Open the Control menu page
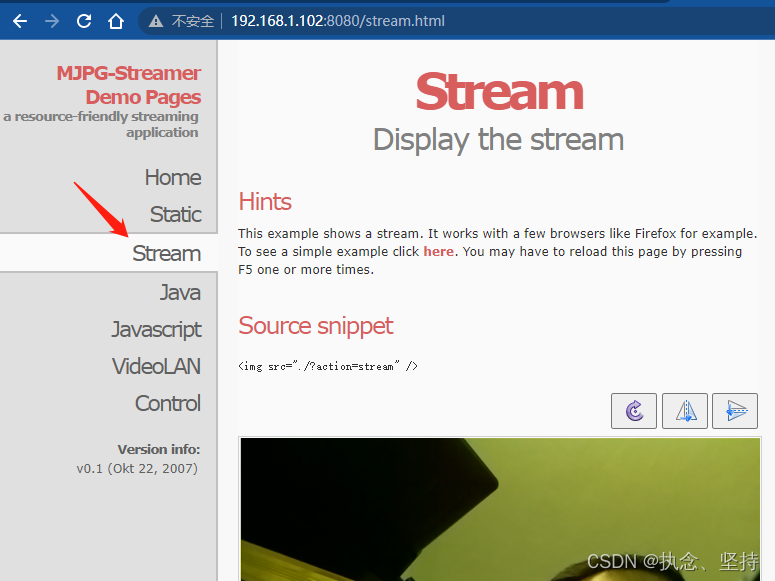Image resolution: width=775 pixels, height=581 pixels. (x=168, y=403)
